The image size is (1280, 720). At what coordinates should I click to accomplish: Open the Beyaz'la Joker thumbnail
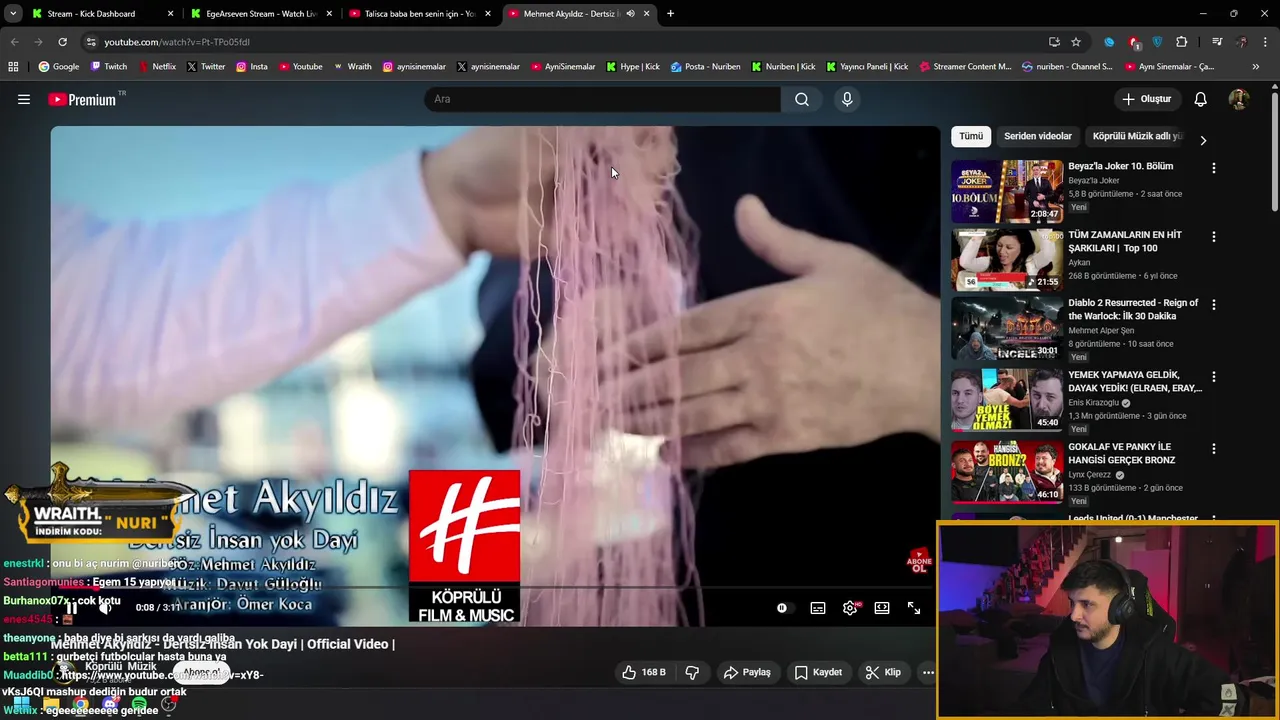click(x=1007, y=191)
